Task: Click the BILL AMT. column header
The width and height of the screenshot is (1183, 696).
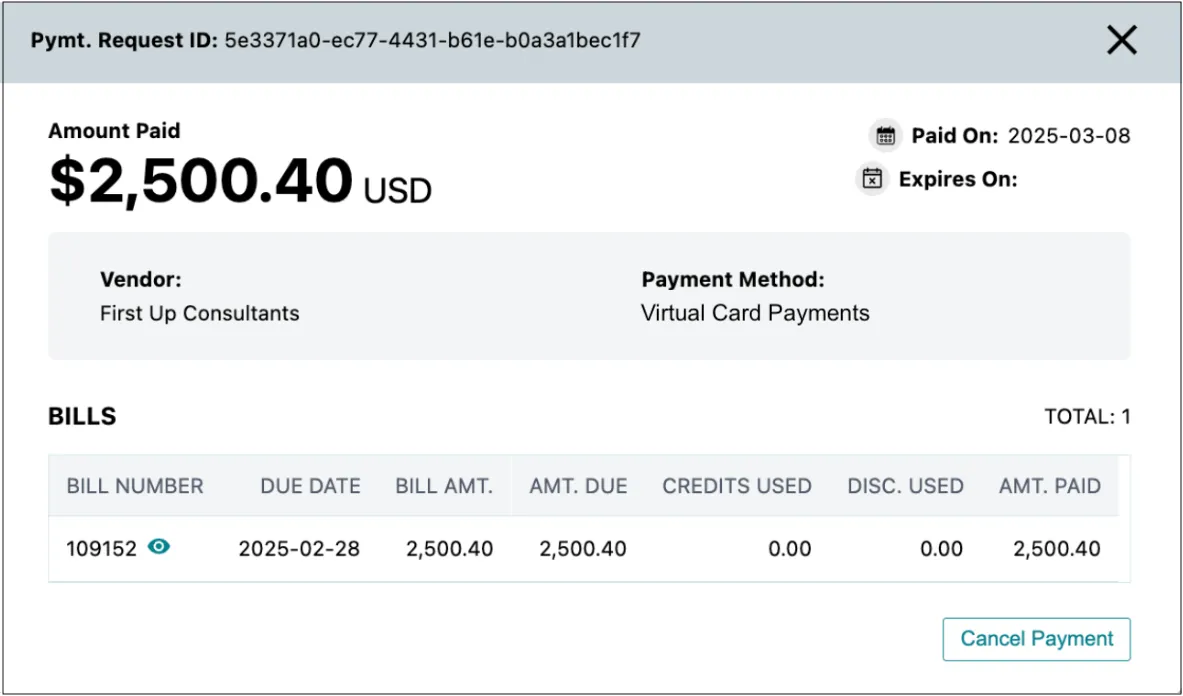Action: point(444,486)
